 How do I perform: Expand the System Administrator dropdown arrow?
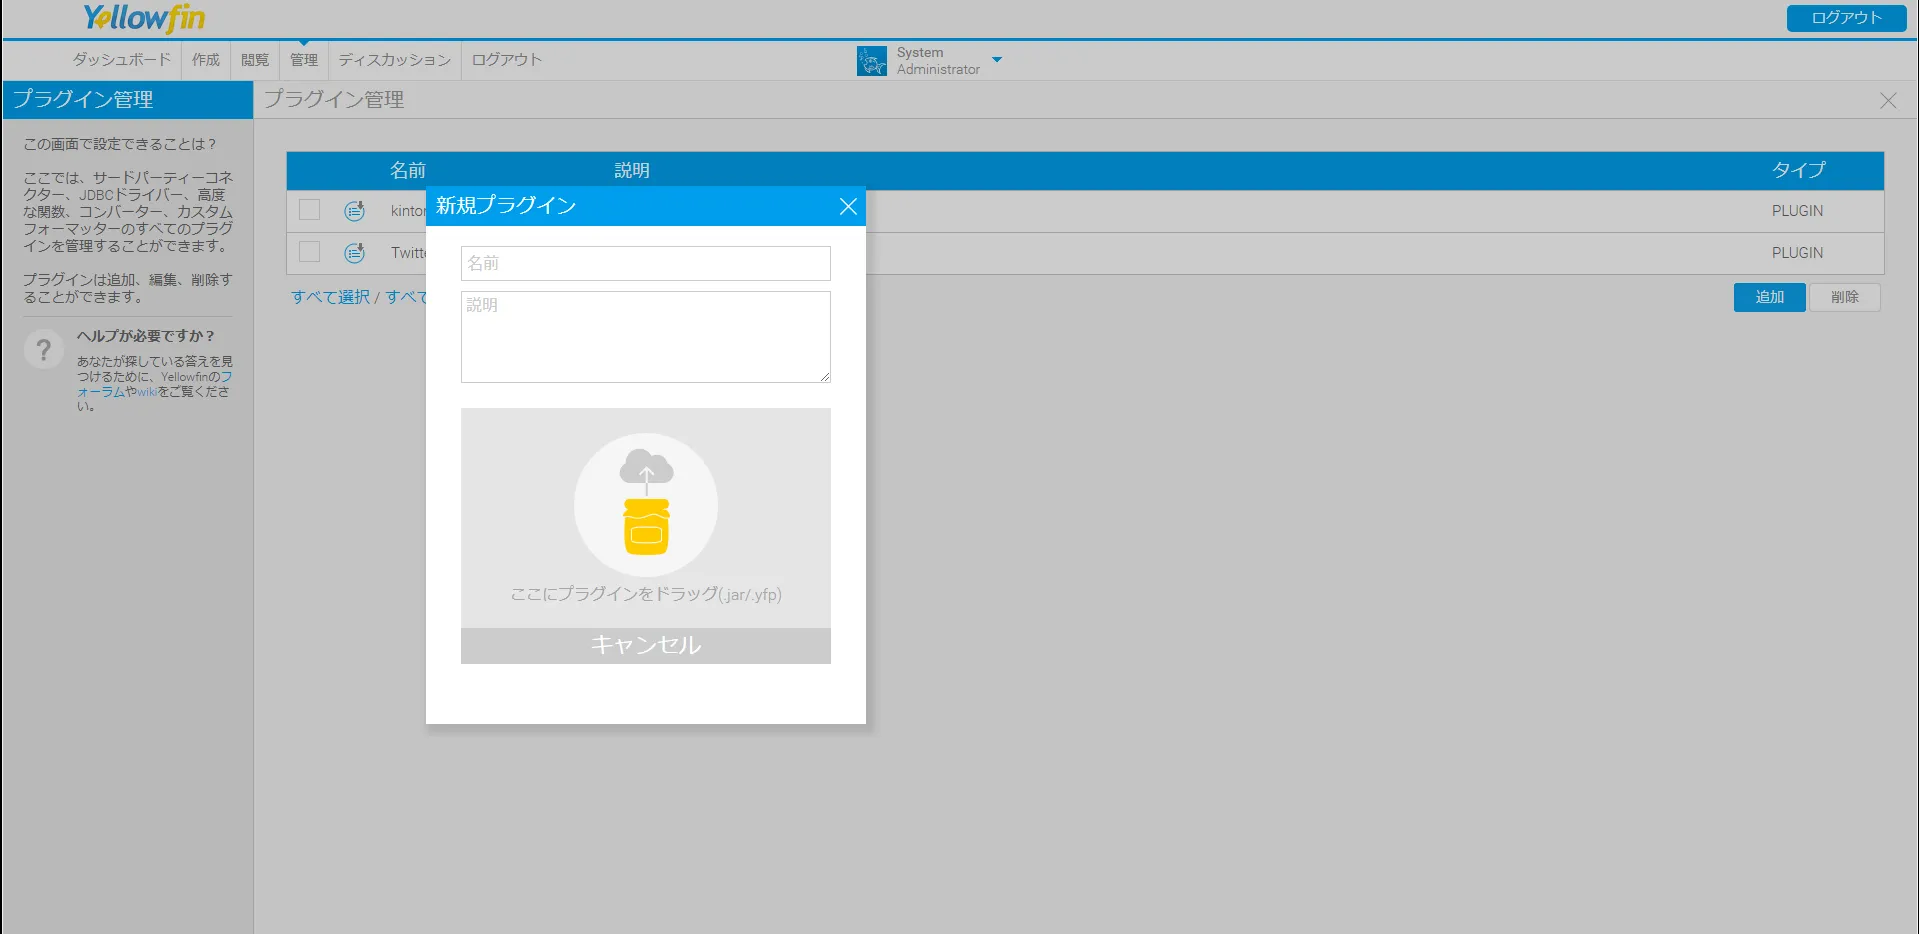pos(996,60)
